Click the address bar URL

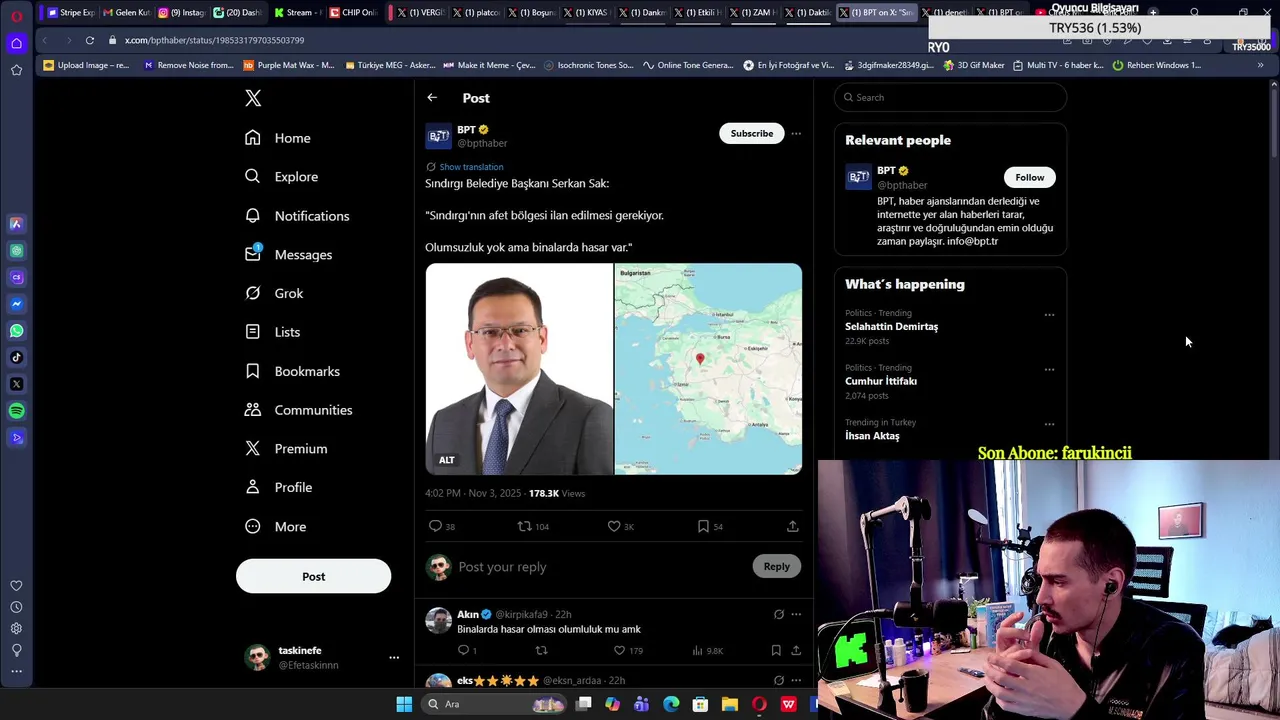point(214,40)
